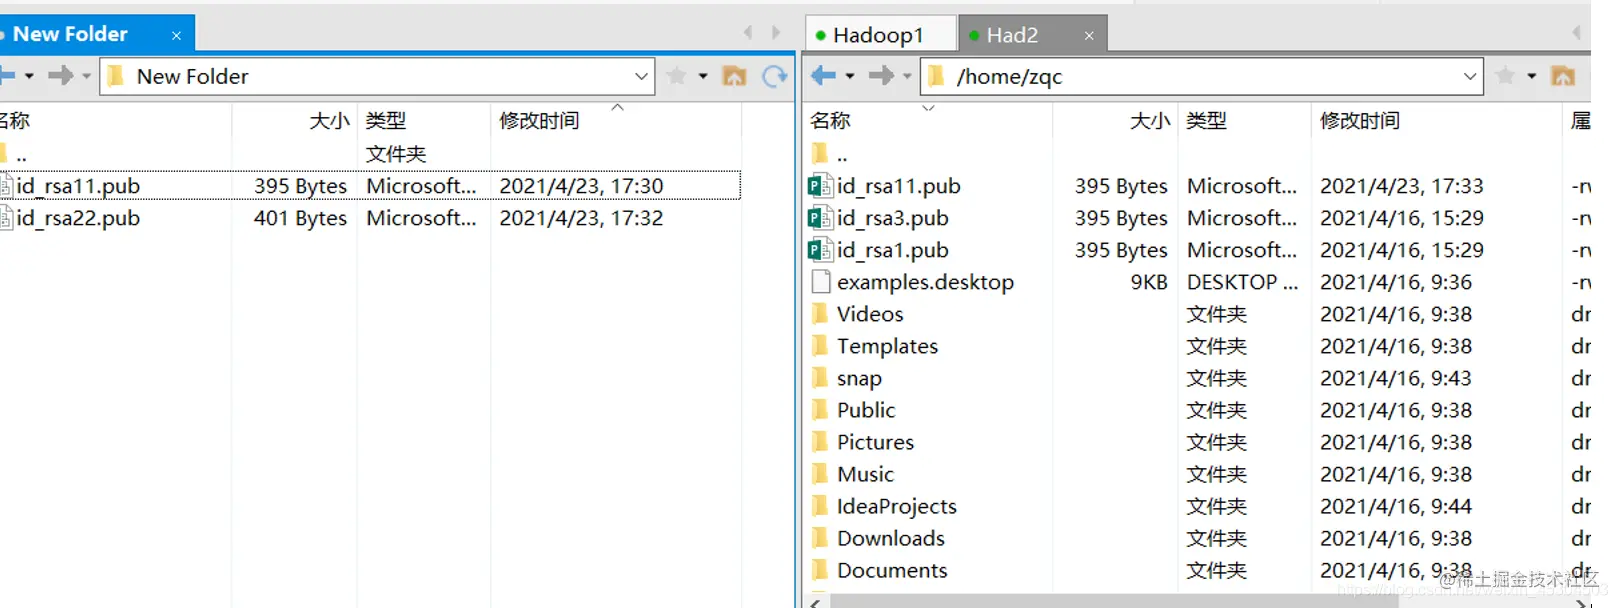Expand the /home/zqc path dropdown
The height and width of the screenshot is (608, 1618).
coord(1469,76)
